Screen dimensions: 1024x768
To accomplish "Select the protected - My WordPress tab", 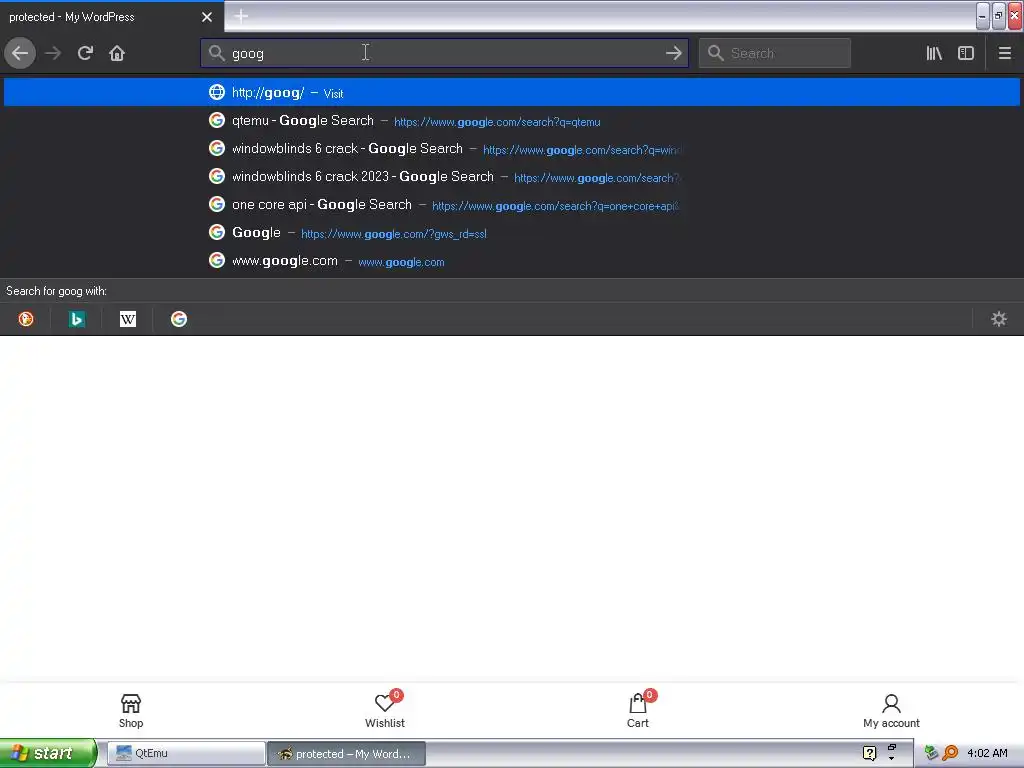I will (x=112, y=17).
